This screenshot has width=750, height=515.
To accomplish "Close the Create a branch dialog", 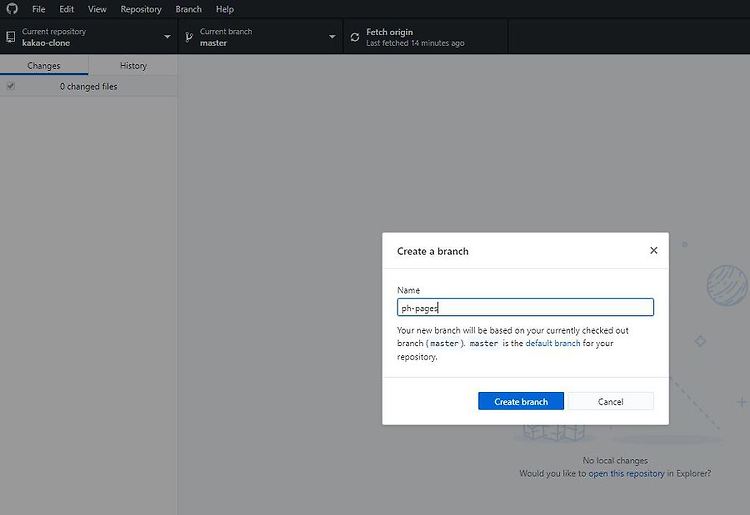I will click(x=653, y=251).
